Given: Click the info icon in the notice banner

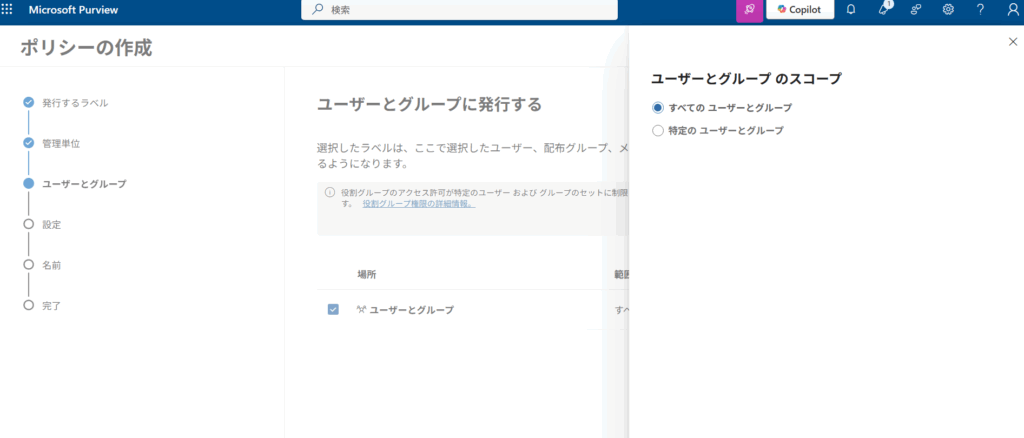Looking at the screenshot, I should (x=330, y=192).
